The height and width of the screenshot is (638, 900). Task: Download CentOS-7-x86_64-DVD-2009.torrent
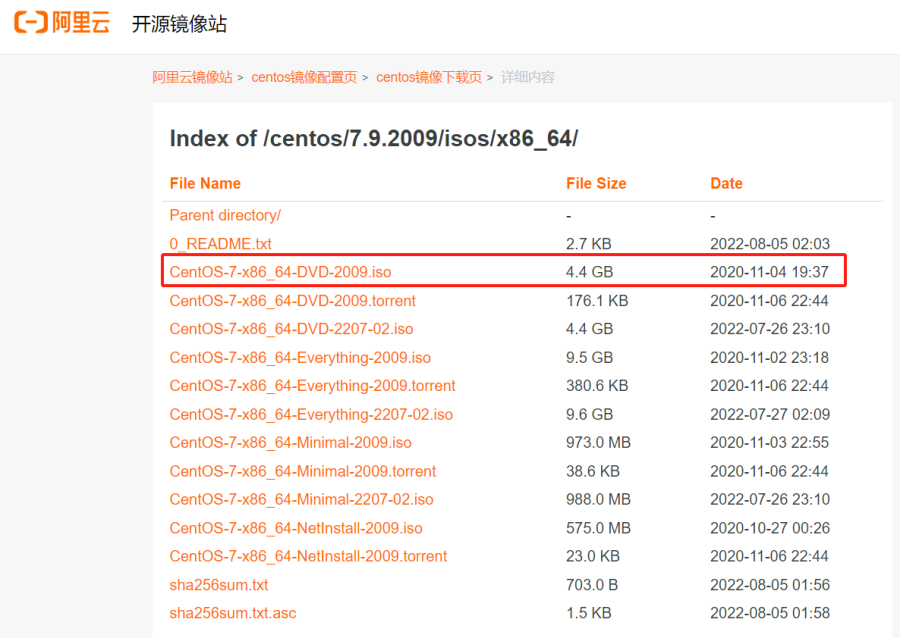point(292,301)
